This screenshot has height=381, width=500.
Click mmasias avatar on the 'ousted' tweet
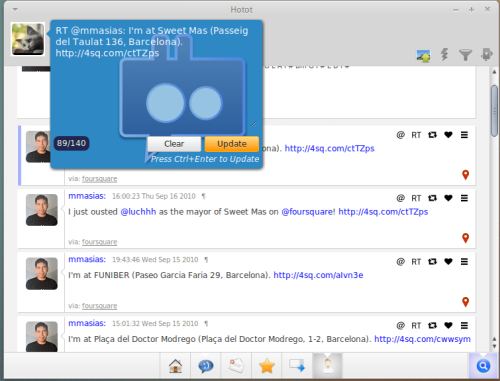[x=42, y=210]
